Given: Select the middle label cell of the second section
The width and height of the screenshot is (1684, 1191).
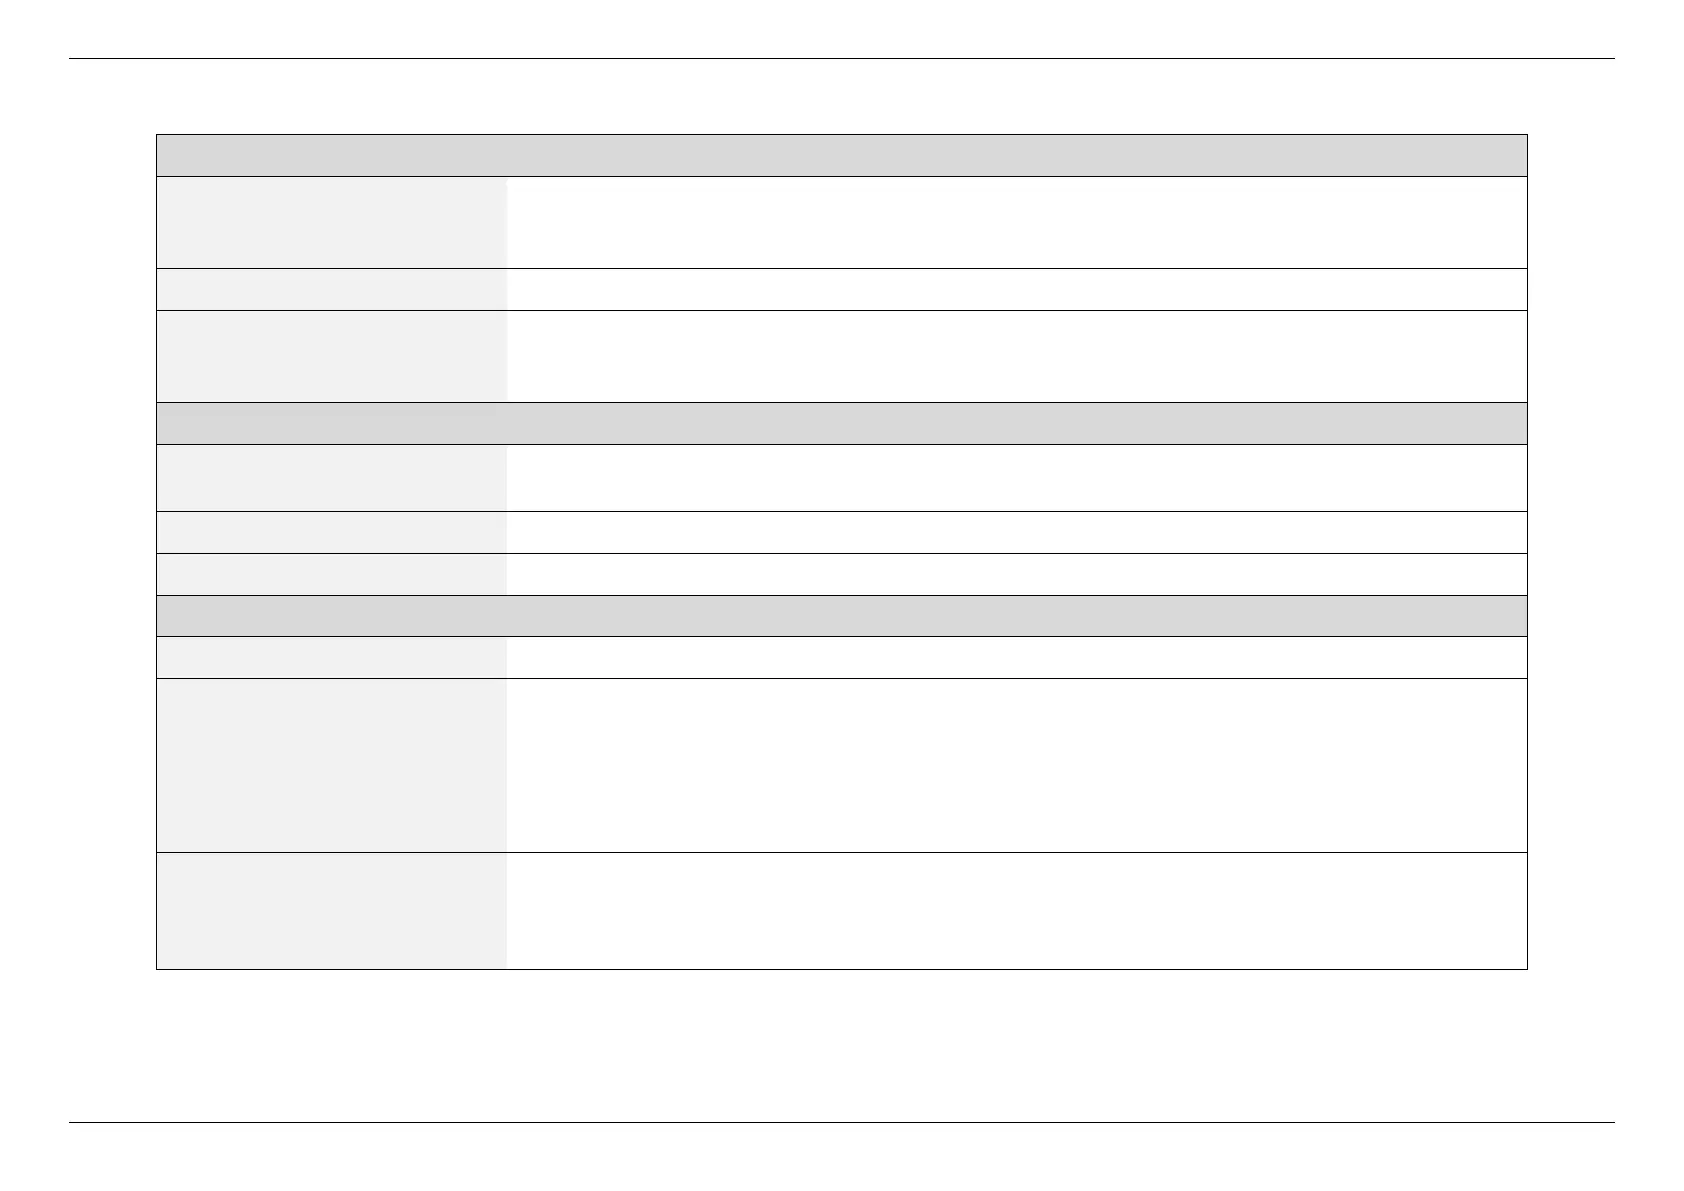Looking at the screenshot, I should coord(332,532).
